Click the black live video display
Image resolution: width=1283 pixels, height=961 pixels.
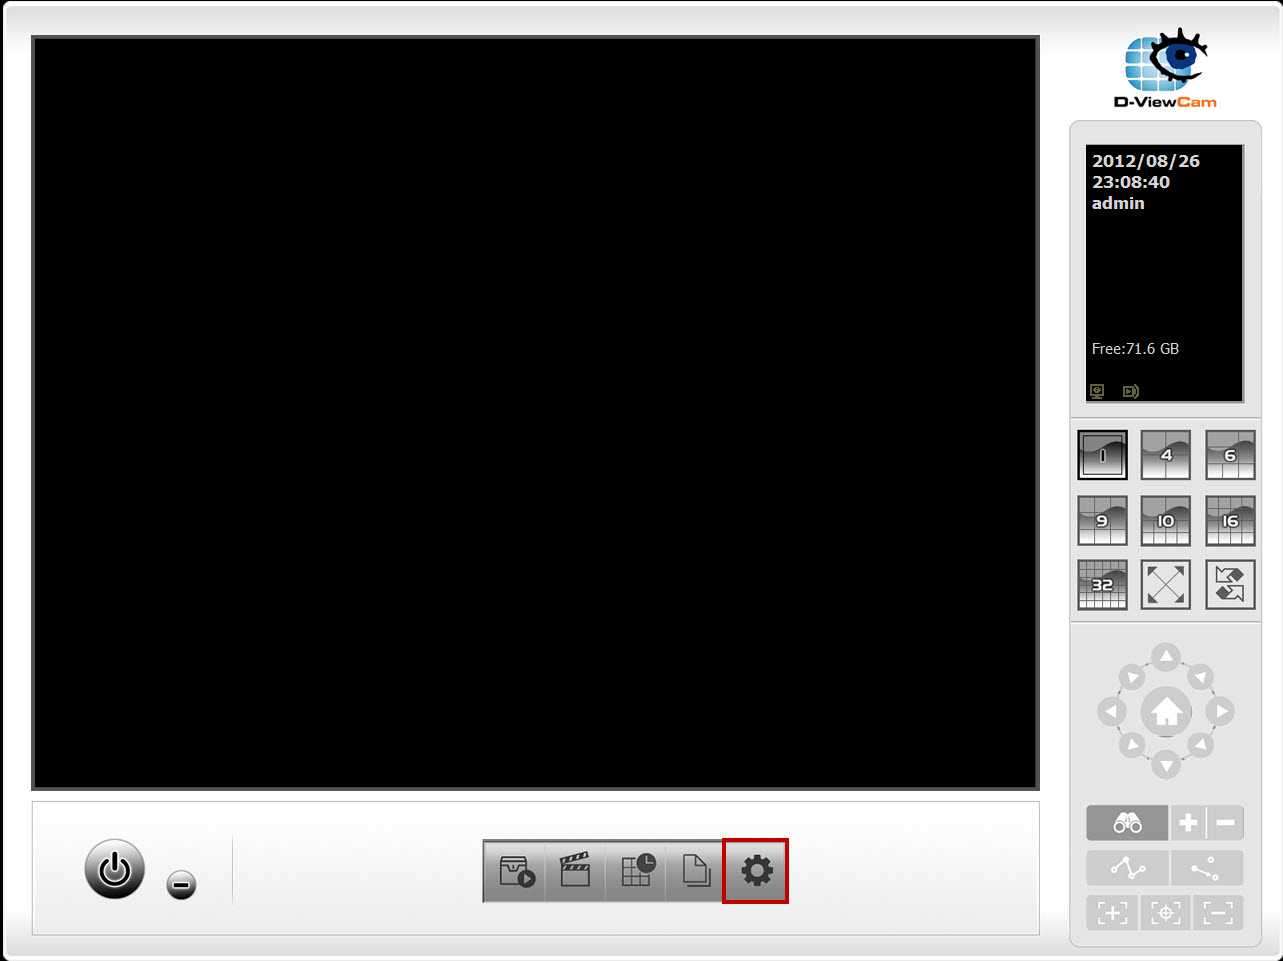click(535, 413)
